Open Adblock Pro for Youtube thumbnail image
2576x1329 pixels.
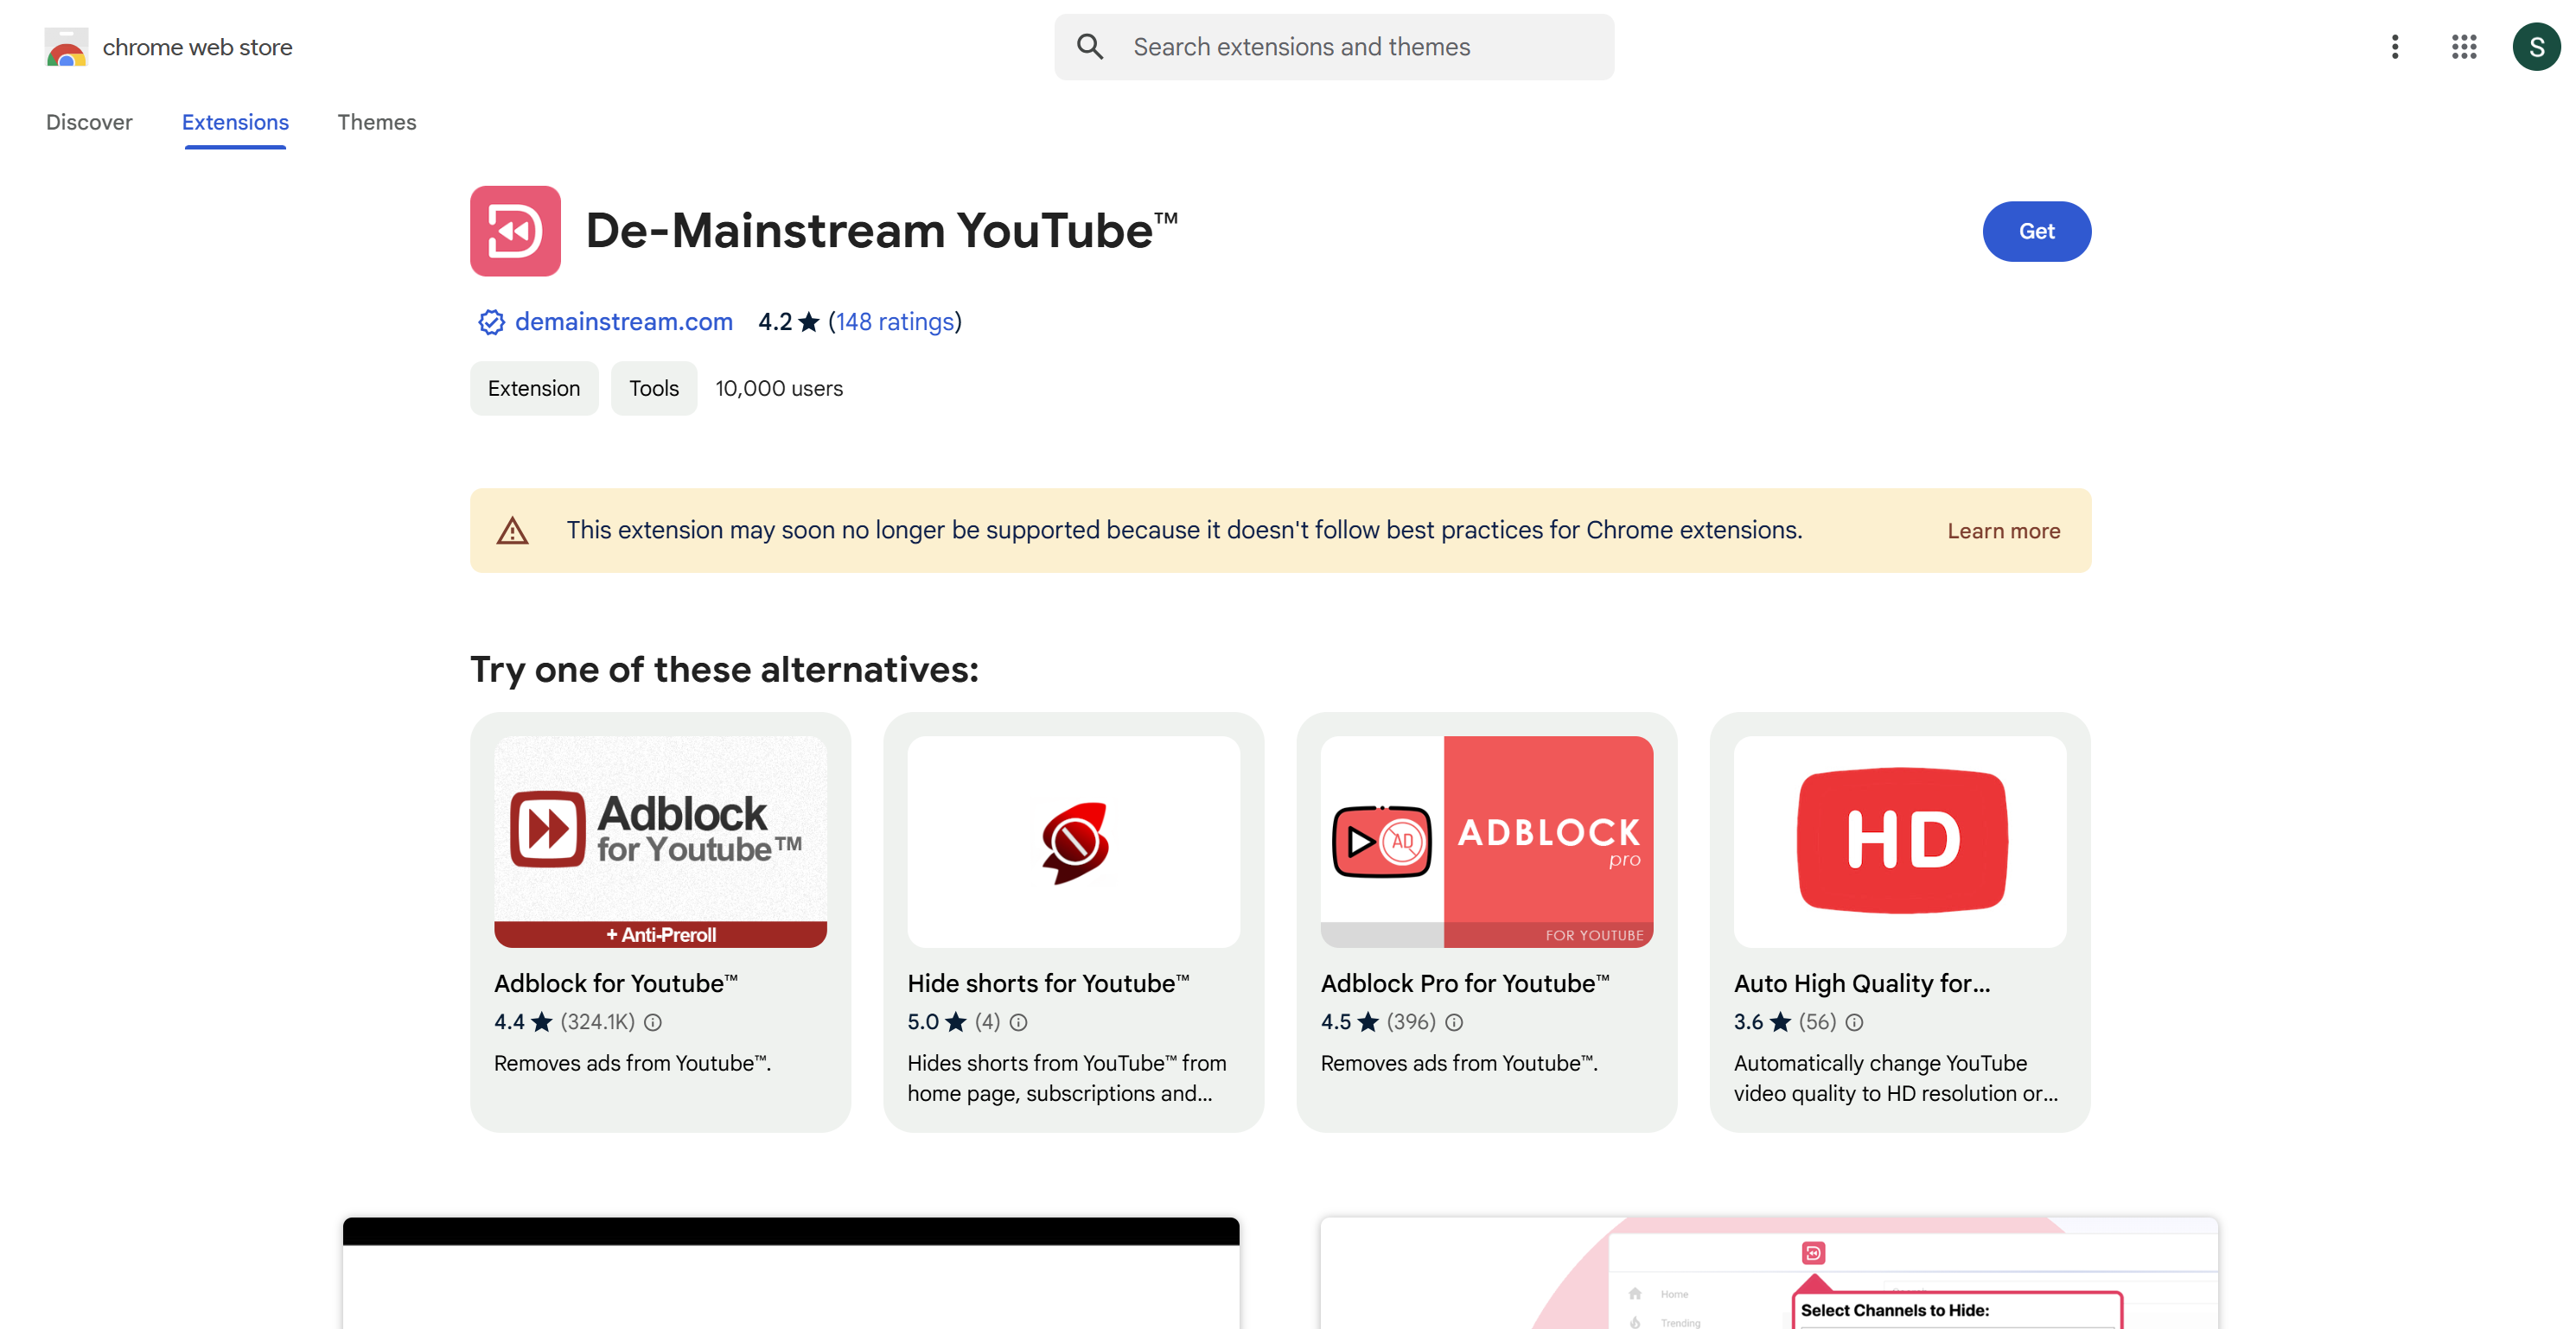(x=1487, y=842)
